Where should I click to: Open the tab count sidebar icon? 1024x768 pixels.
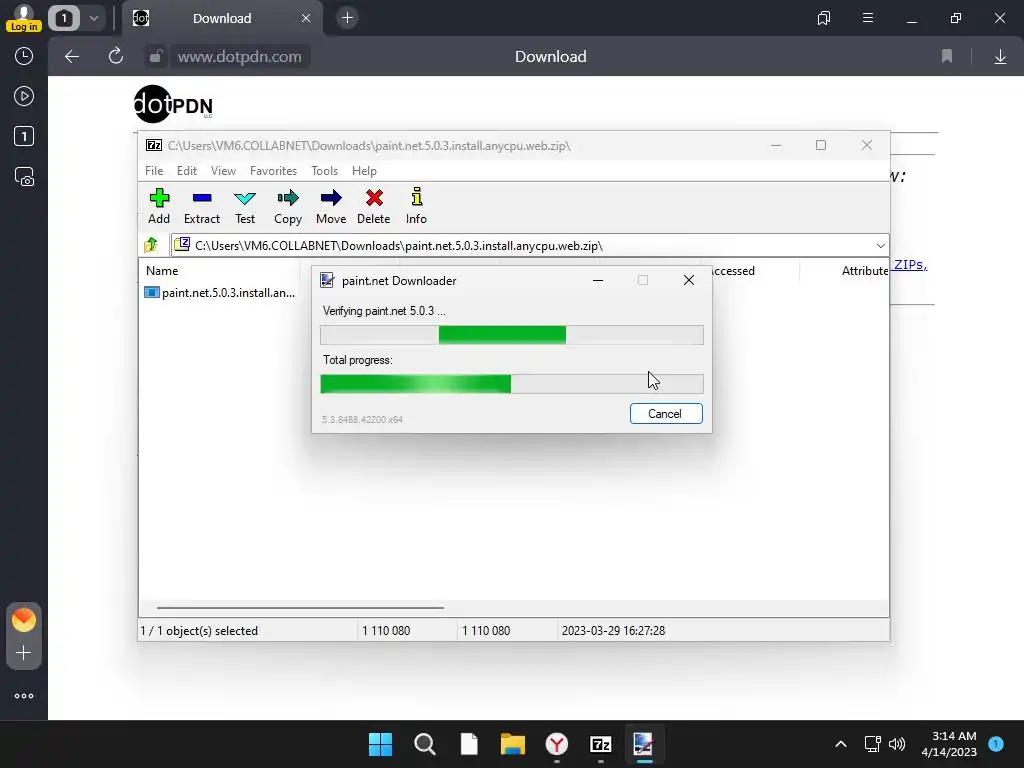point(24,136)
